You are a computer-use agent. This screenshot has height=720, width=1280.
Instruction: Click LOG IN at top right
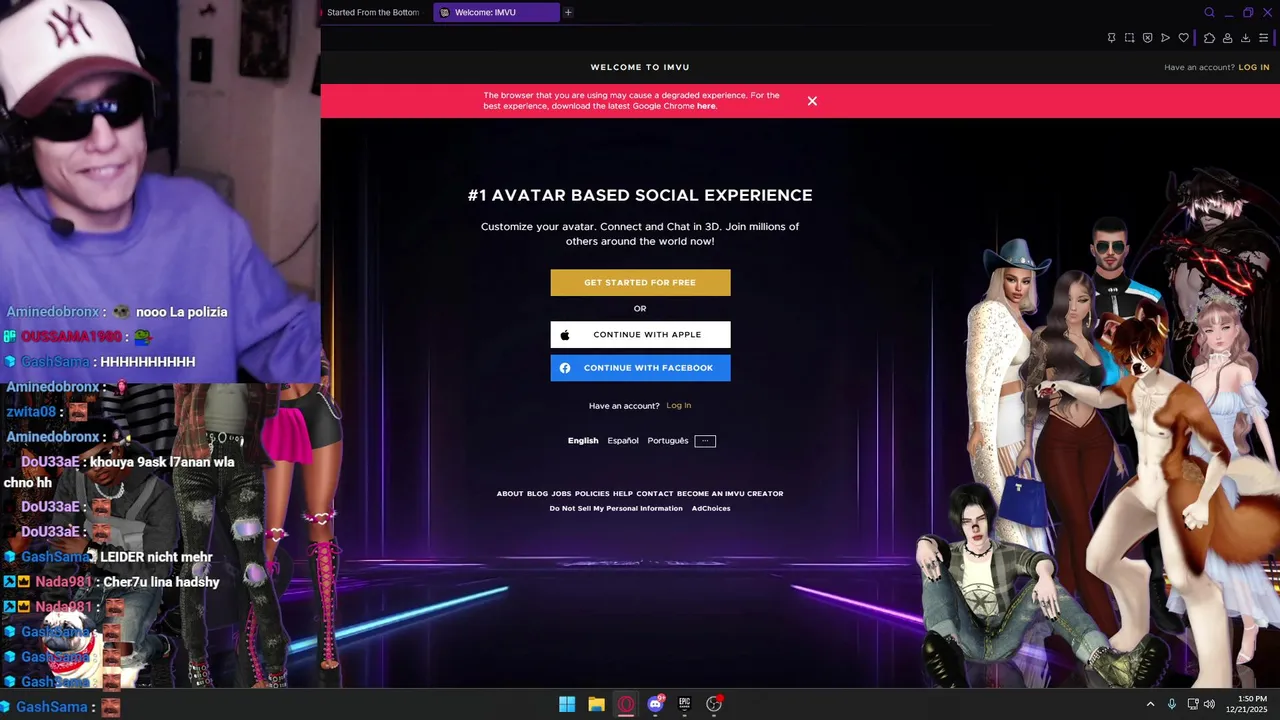click(1254, 67)
